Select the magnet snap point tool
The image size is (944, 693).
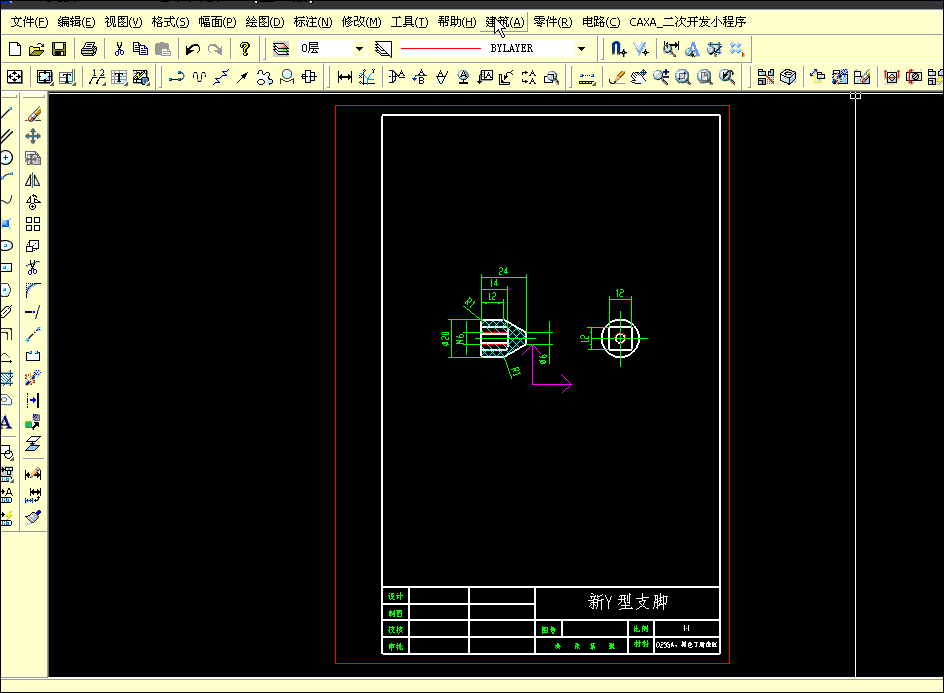618,49
